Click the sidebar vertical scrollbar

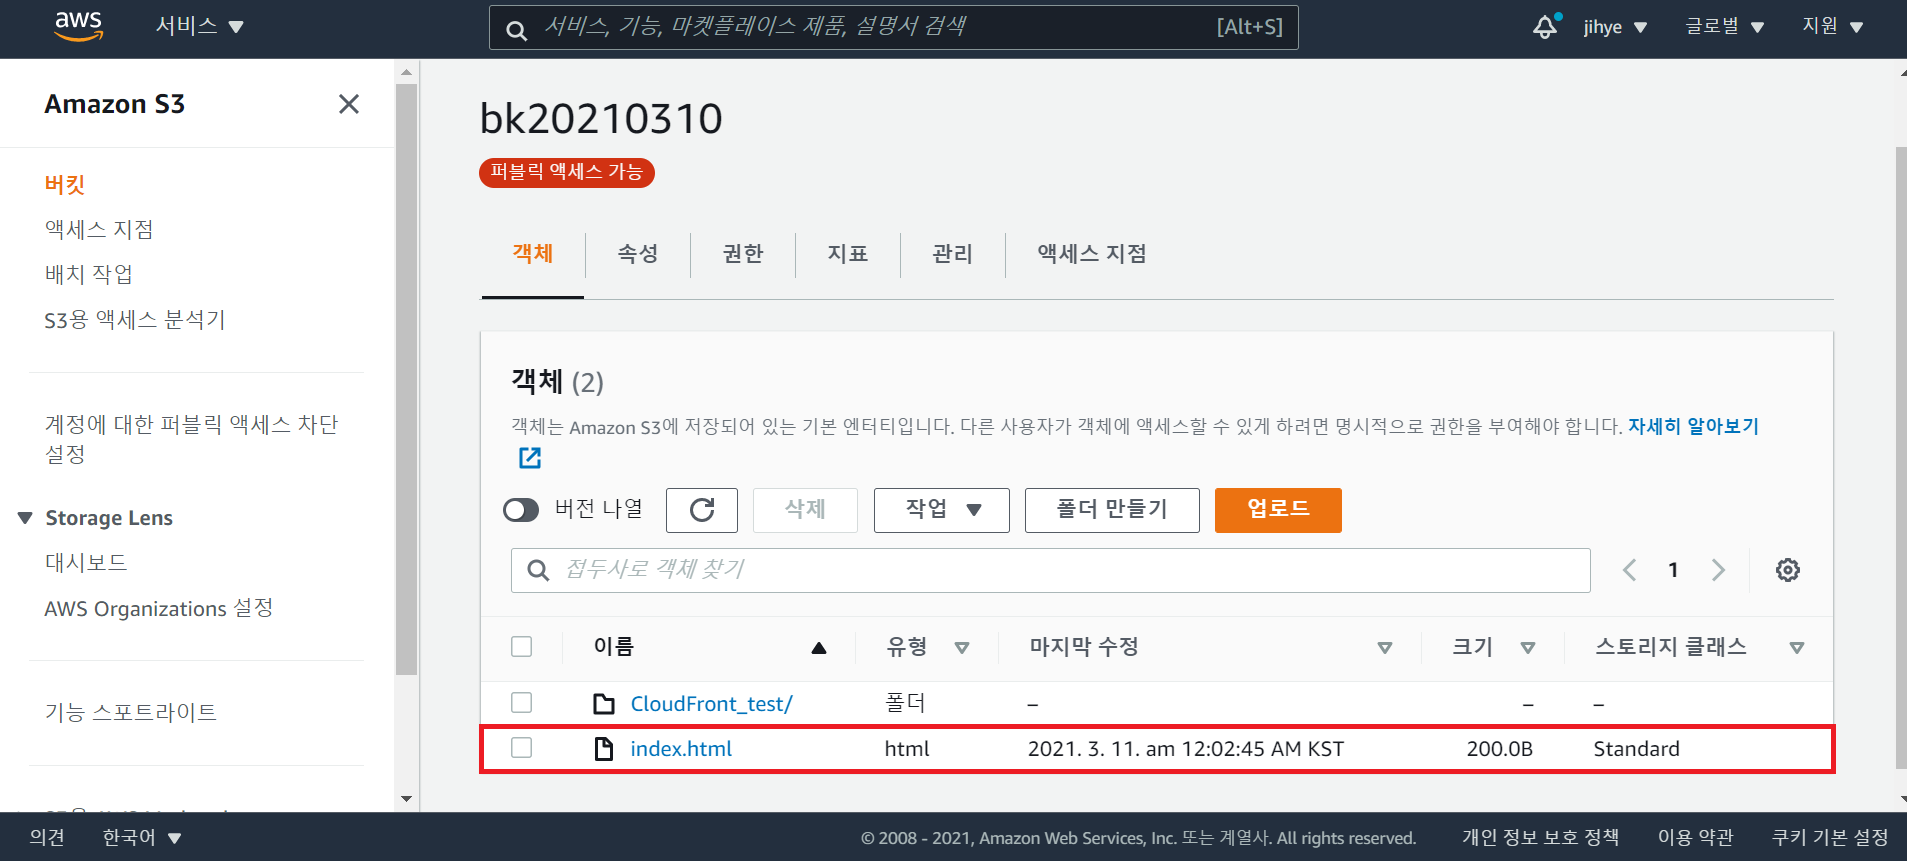click(x=406, y=380)
